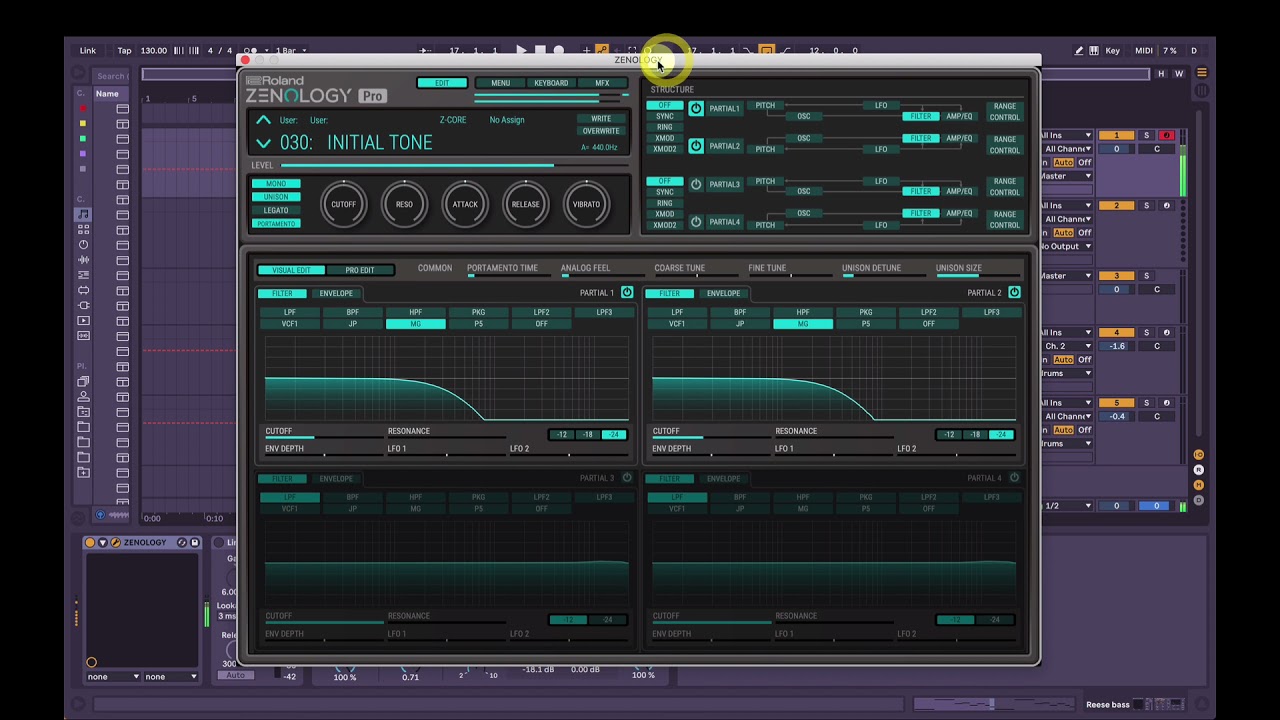Select -18 filter slope for Partial 1
1280x720 pixels.
coord(587,435)
